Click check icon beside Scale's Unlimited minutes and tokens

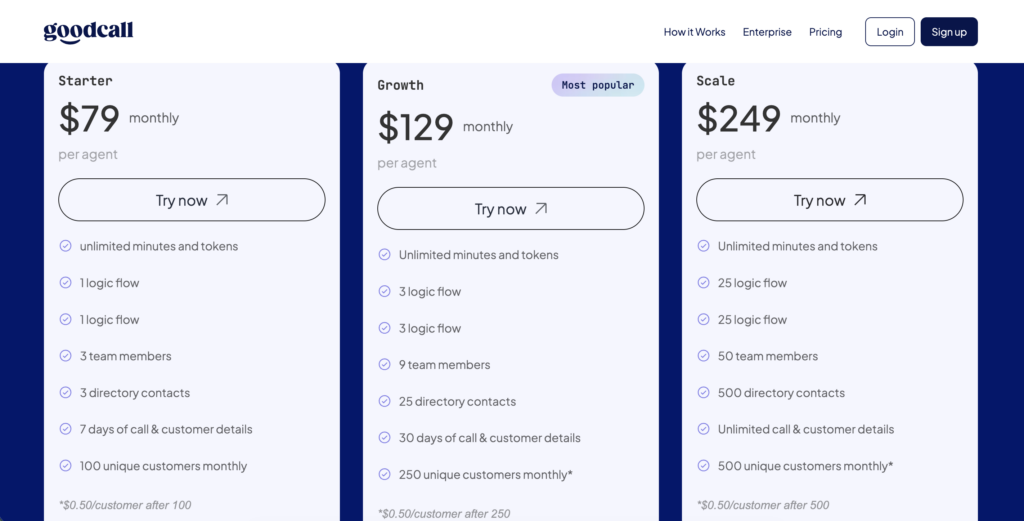[x=703, y=246]
